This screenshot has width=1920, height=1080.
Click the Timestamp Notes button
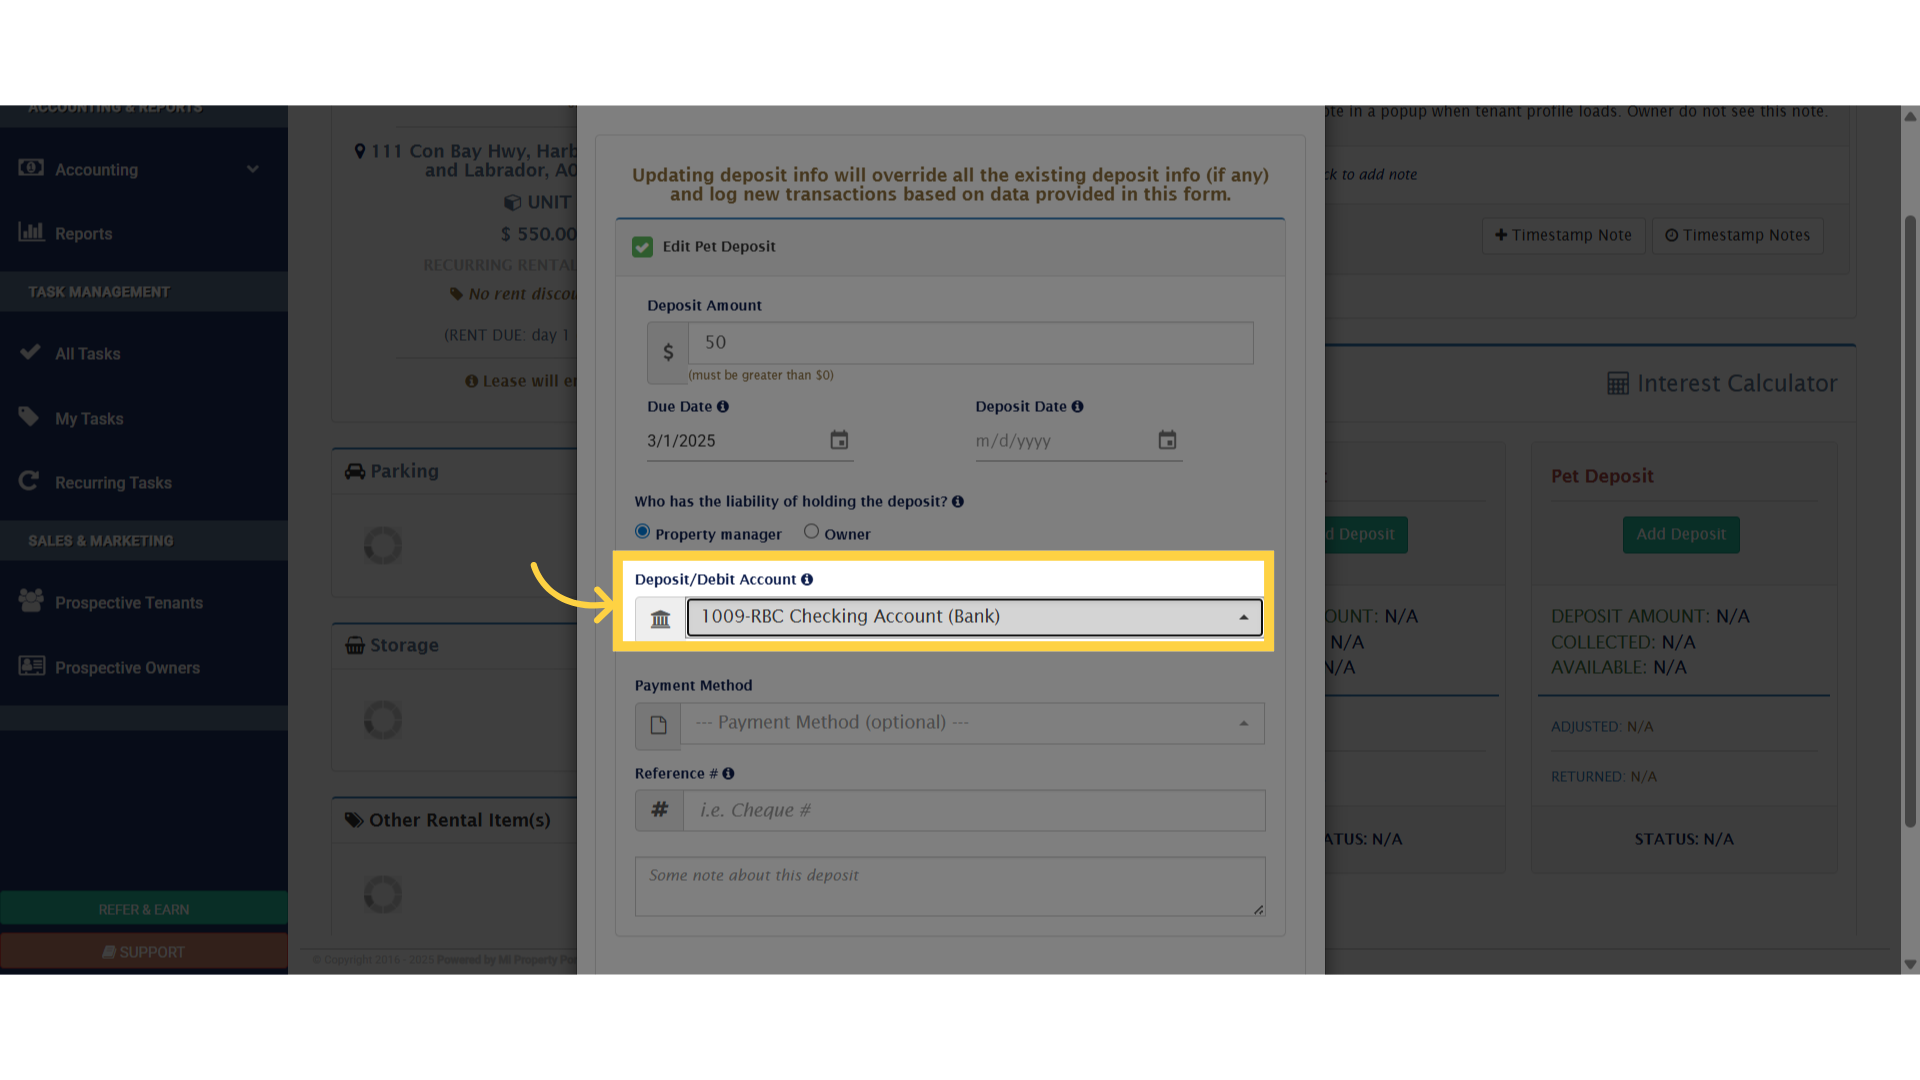tap(1737, 235)
